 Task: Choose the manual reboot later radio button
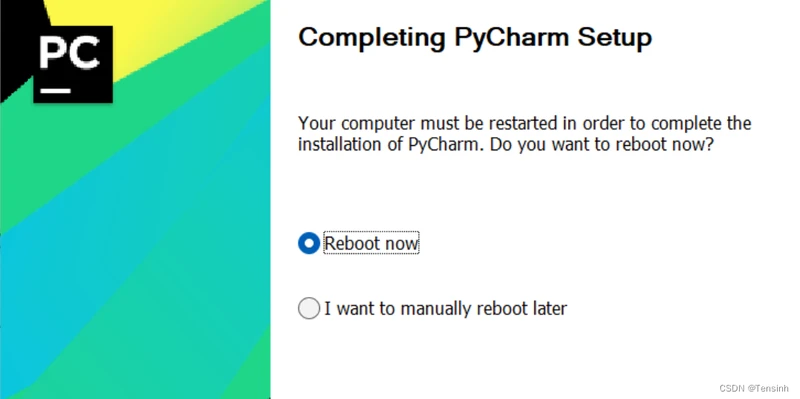pos(309,309)
